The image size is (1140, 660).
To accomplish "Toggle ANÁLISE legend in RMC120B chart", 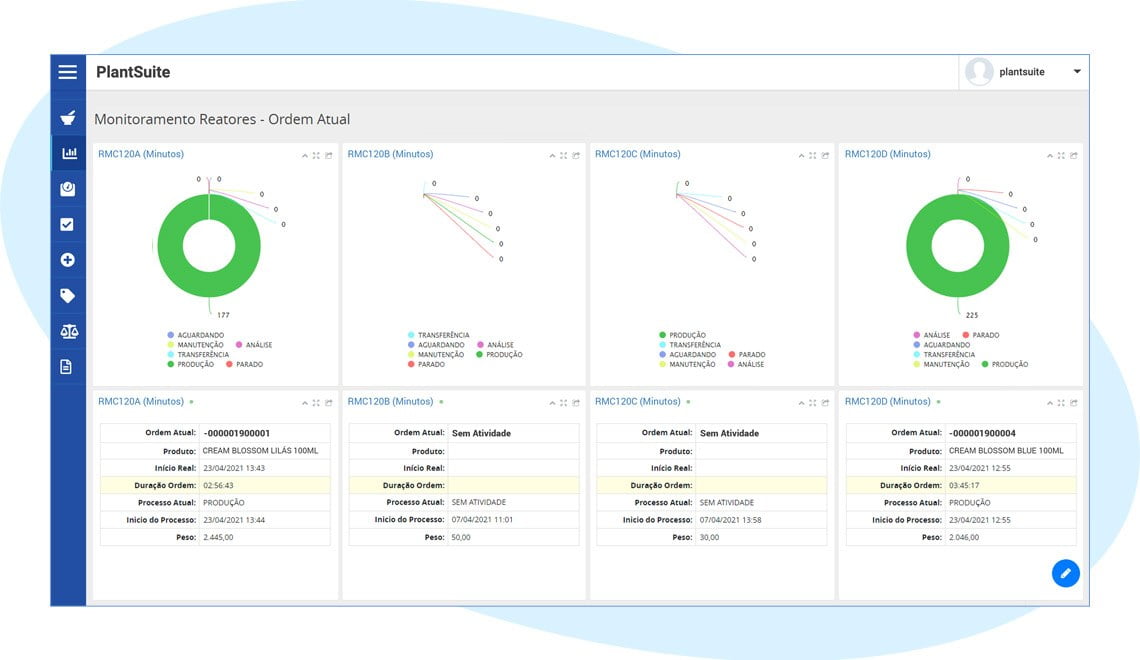I will pos(495,345).
